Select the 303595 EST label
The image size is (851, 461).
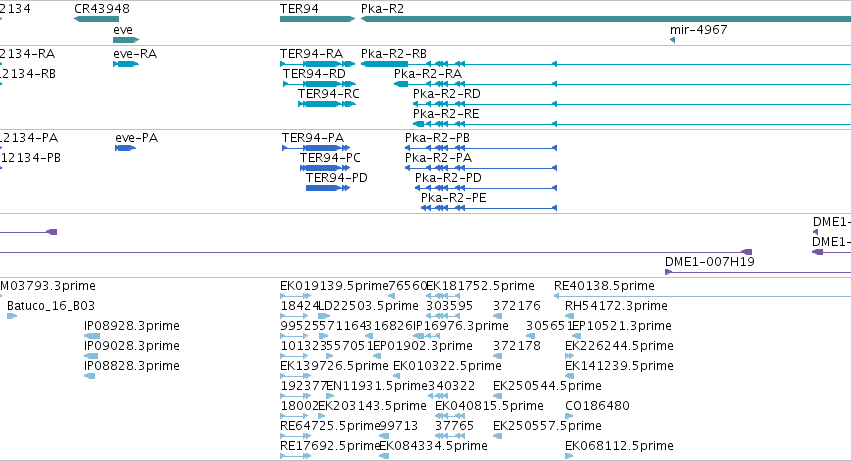click(449, 306)
